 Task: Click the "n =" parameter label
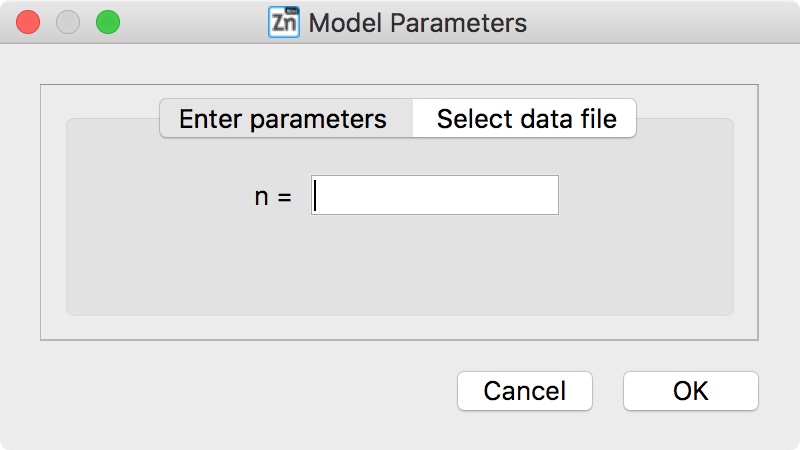coord(273,196)
